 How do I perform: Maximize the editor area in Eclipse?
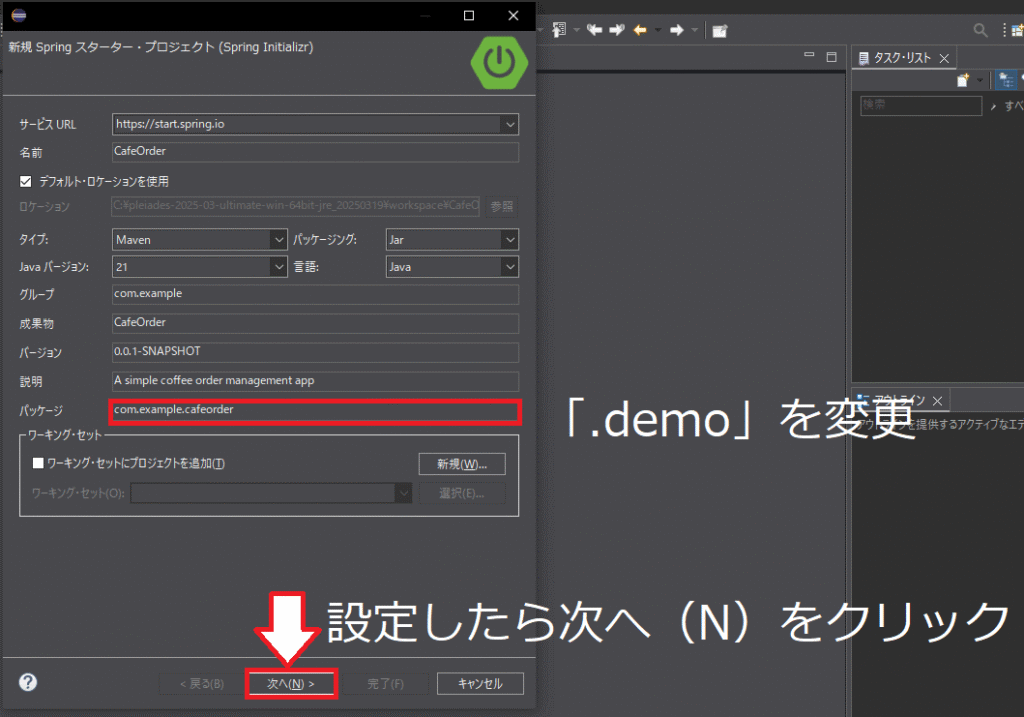coord(831,57)
